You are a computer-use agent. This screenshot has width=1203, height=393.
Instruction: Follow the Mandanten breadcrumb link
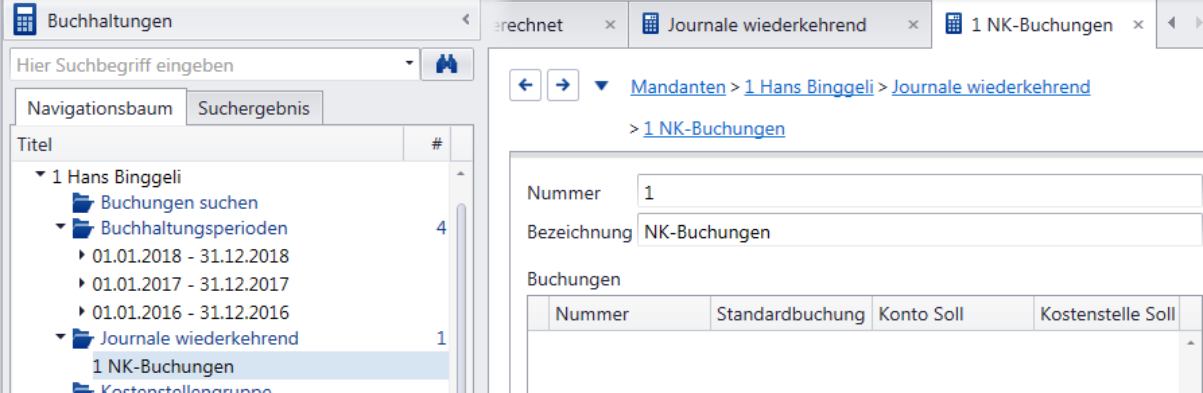[678, 87]
